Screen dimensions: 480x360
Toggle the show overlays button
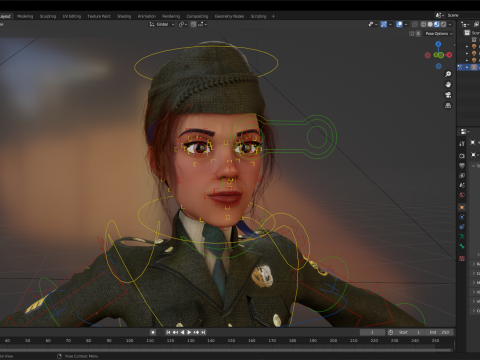[x=399, y=24]
